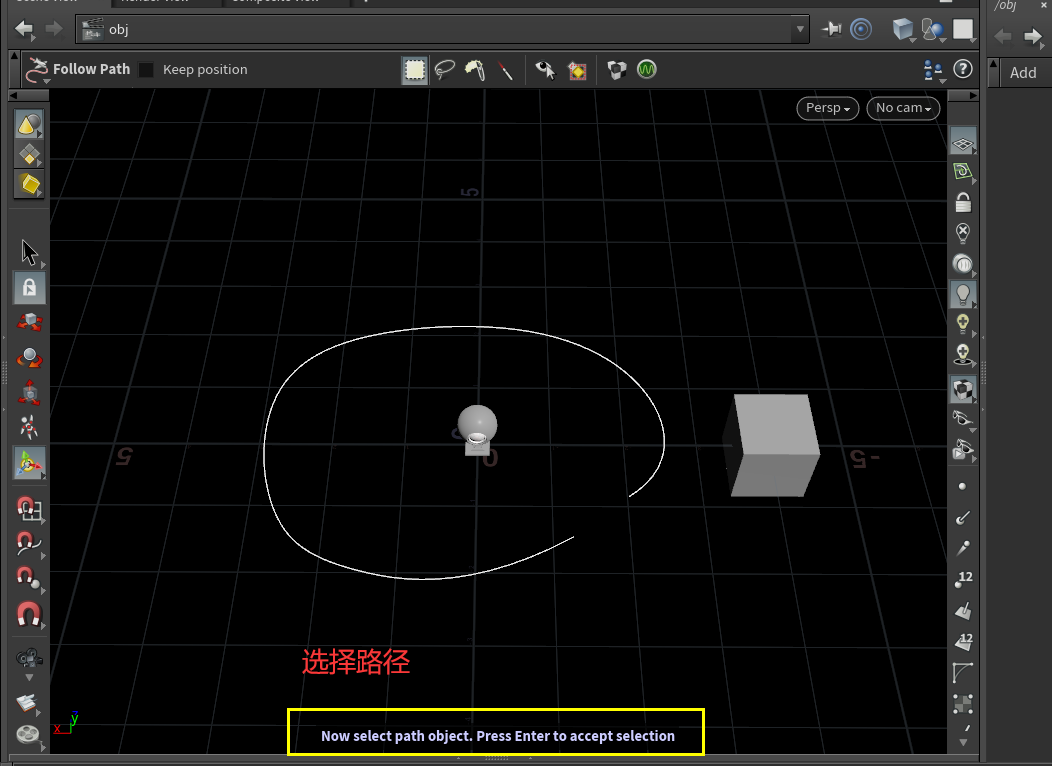Toggle the pin pane icon
Screen dimensions: 1052x766
point(832,29)
